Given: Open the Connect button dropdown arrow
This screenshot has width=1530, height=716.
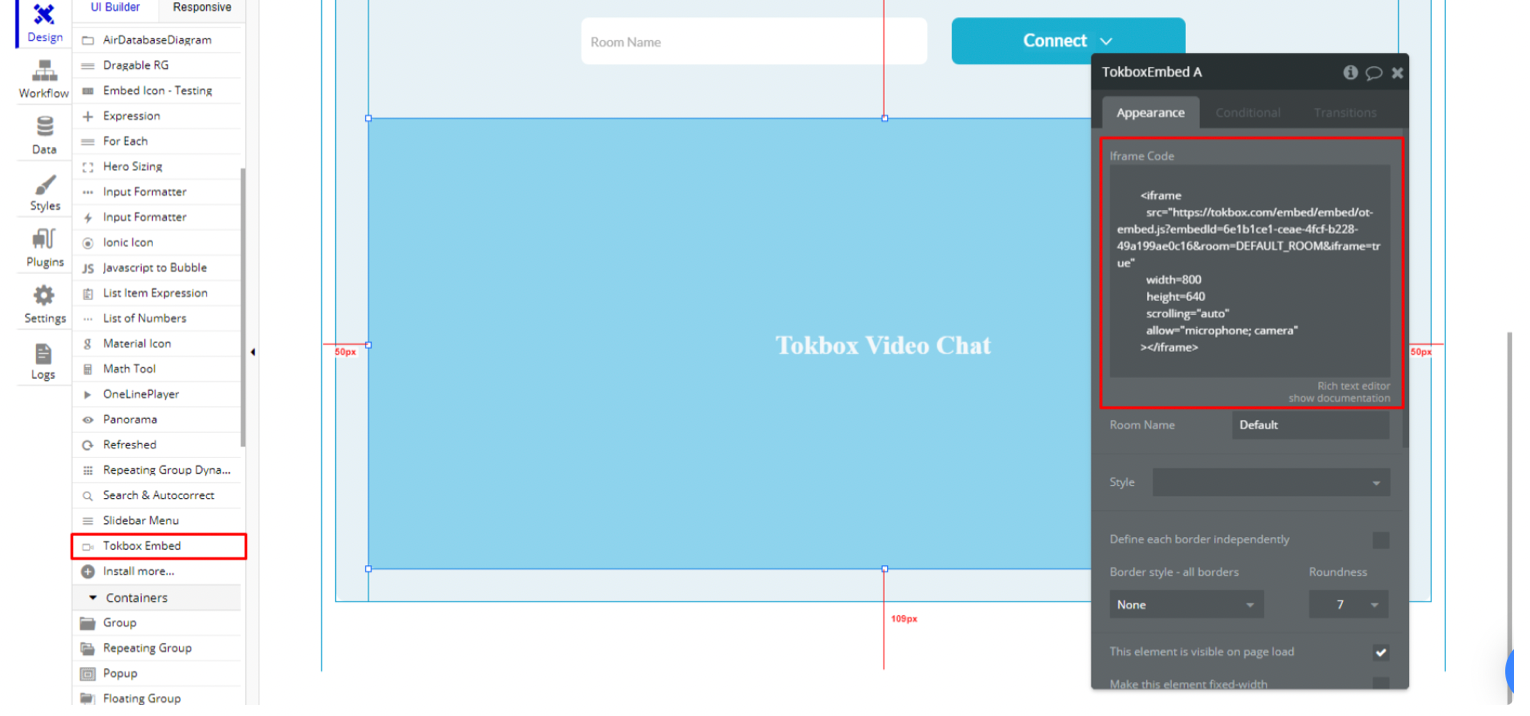Looking at the screenshot, I should pos(1105,42).
